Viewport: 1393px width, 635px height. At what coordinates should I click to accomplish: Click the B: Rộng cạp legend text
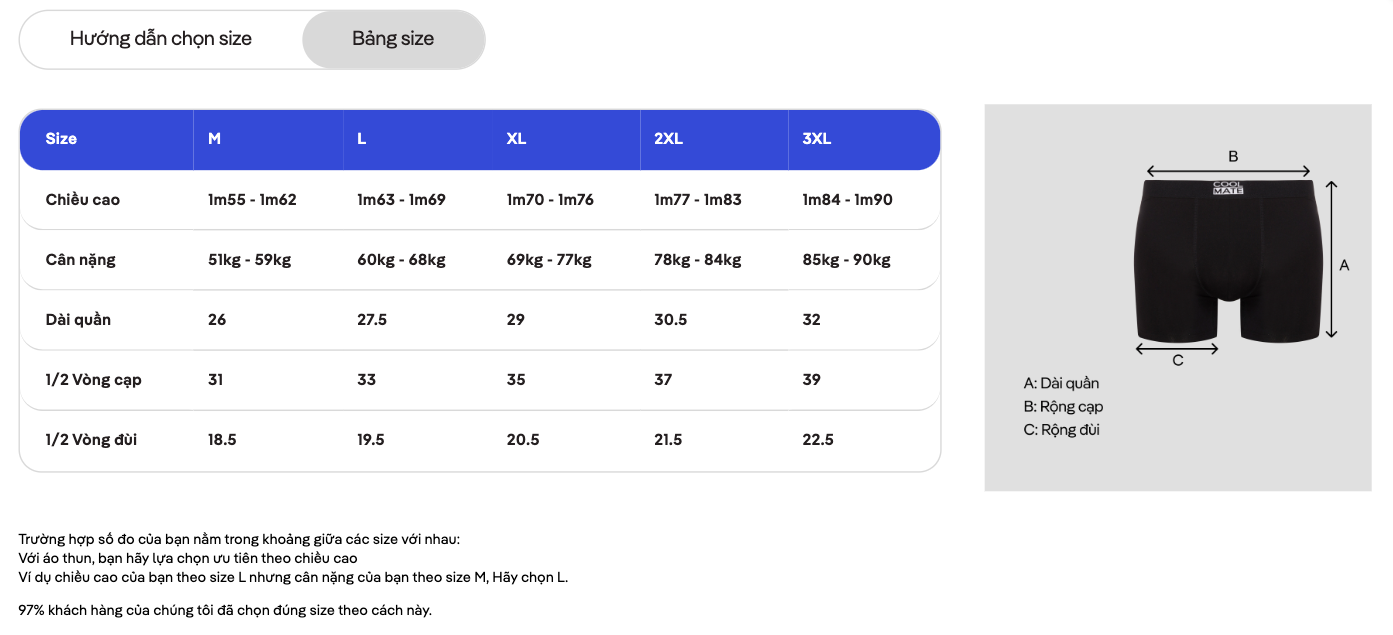[x=1063, y=406]
